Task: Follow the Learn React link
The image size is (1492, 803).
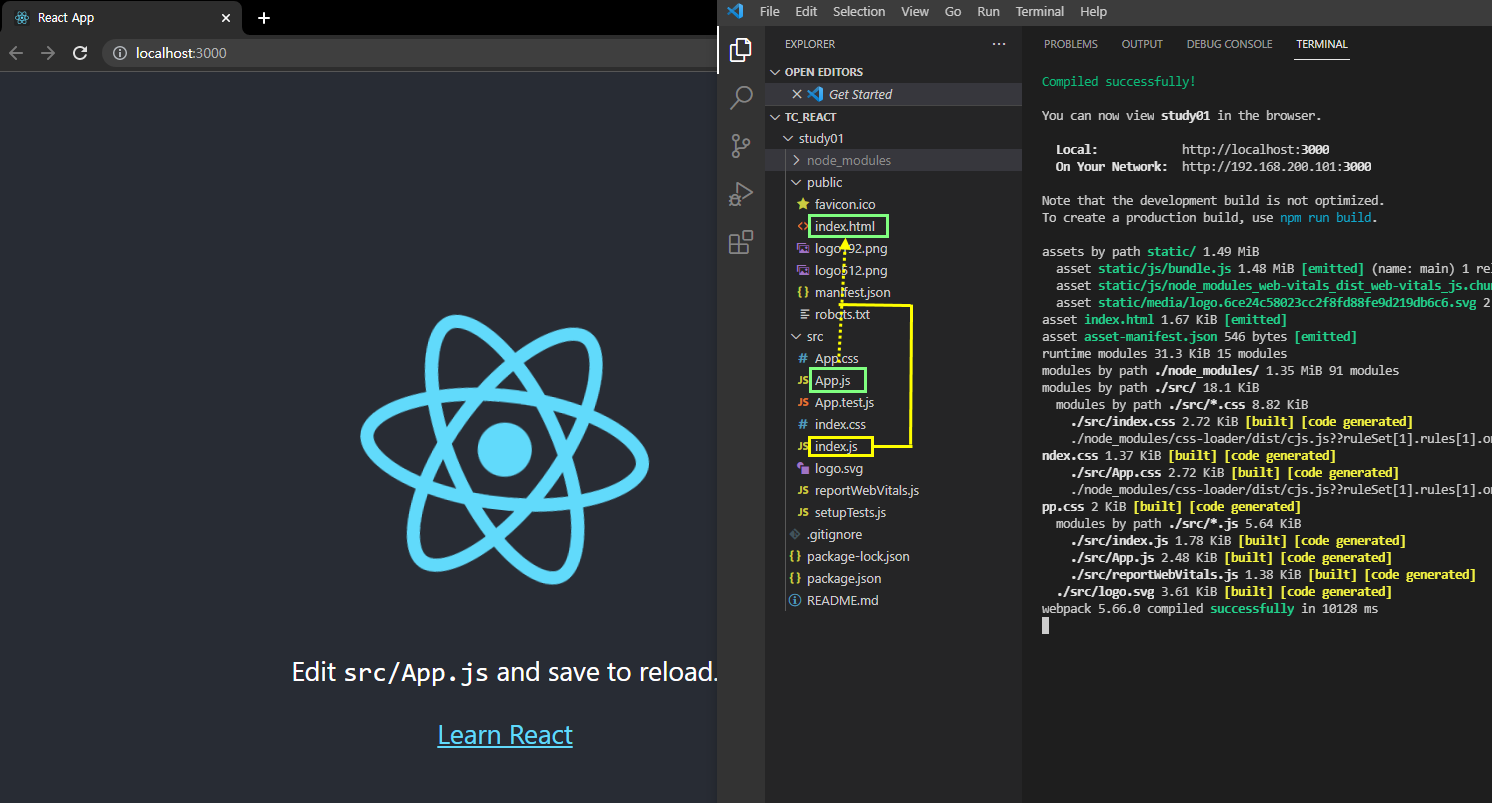Action: click(505, 735)
